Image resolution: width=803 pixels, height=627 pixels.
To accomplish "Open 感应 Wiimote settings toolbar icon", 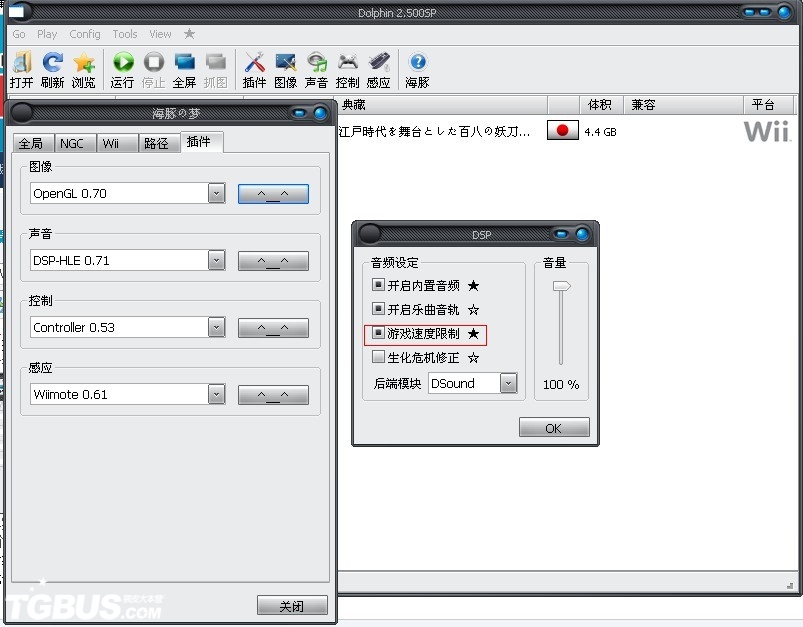I will pyautogui.click(x=379, y=62).
